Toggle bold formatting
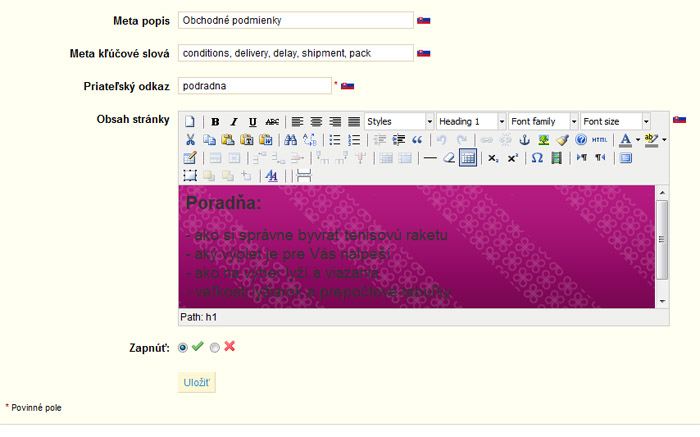Screen dimensions: 700x437 [215, 121]
